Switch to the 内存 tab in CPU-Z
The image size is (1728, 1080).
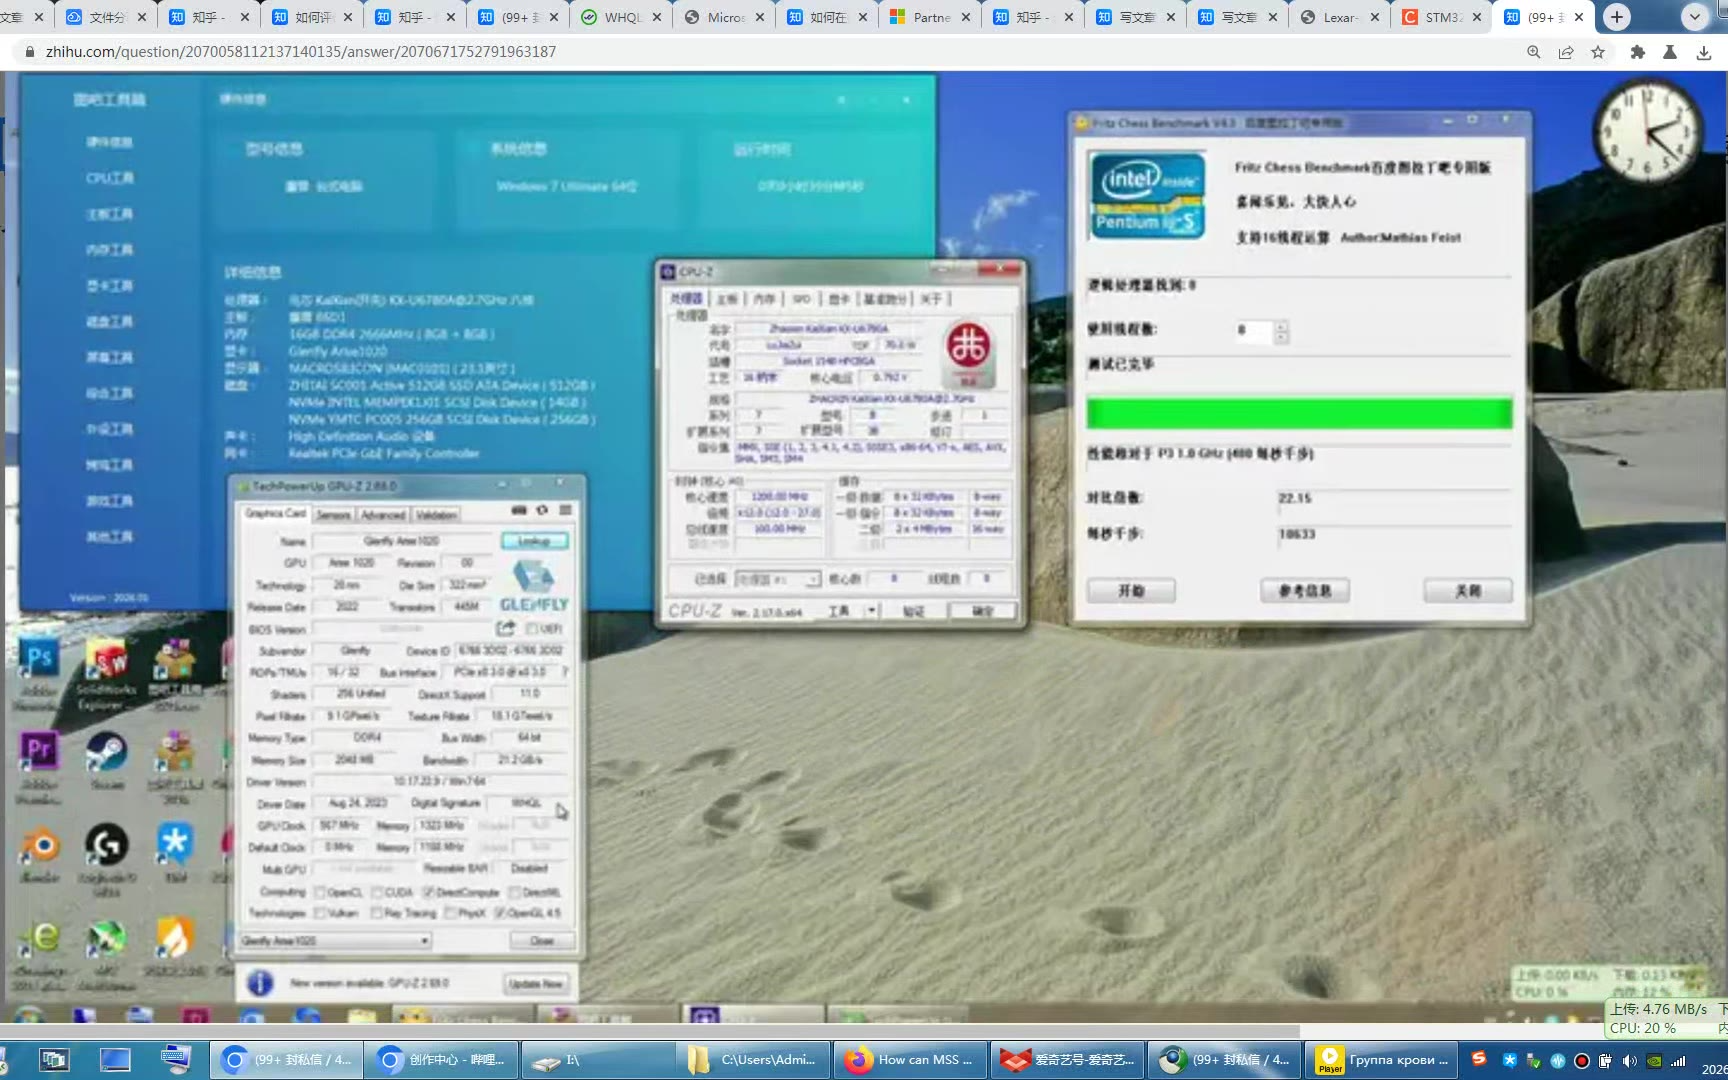tap(764, 299)
